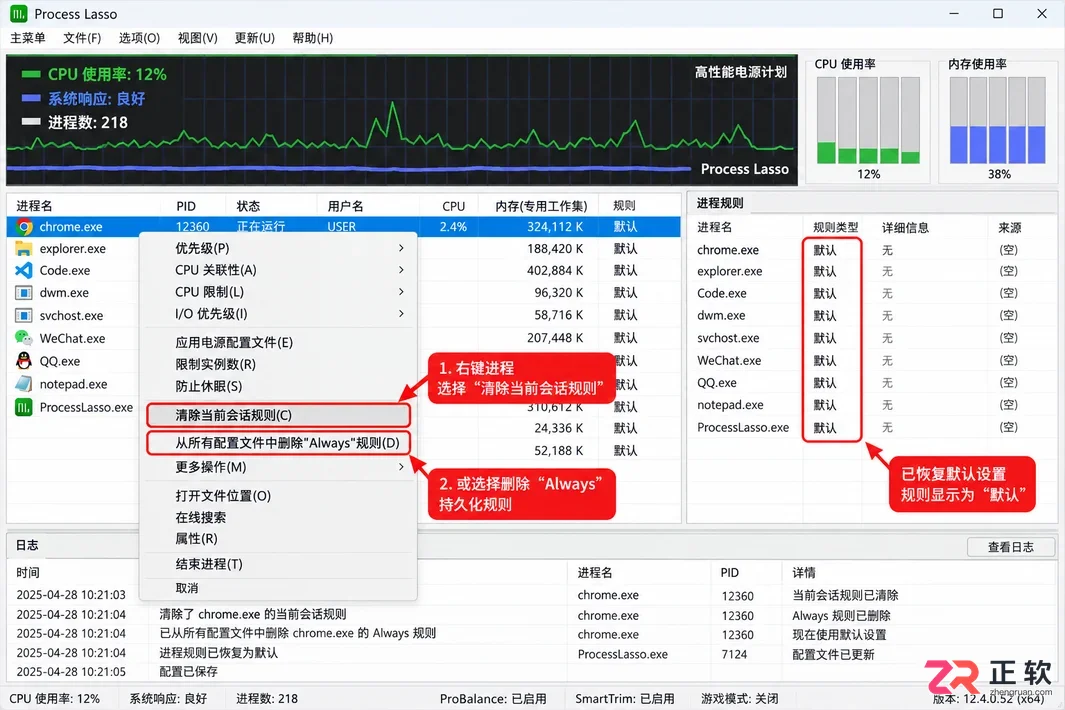This screenshot has height=710, width=1065.
Task: Open the 更新(U) menu
Action: coord(255,38)
